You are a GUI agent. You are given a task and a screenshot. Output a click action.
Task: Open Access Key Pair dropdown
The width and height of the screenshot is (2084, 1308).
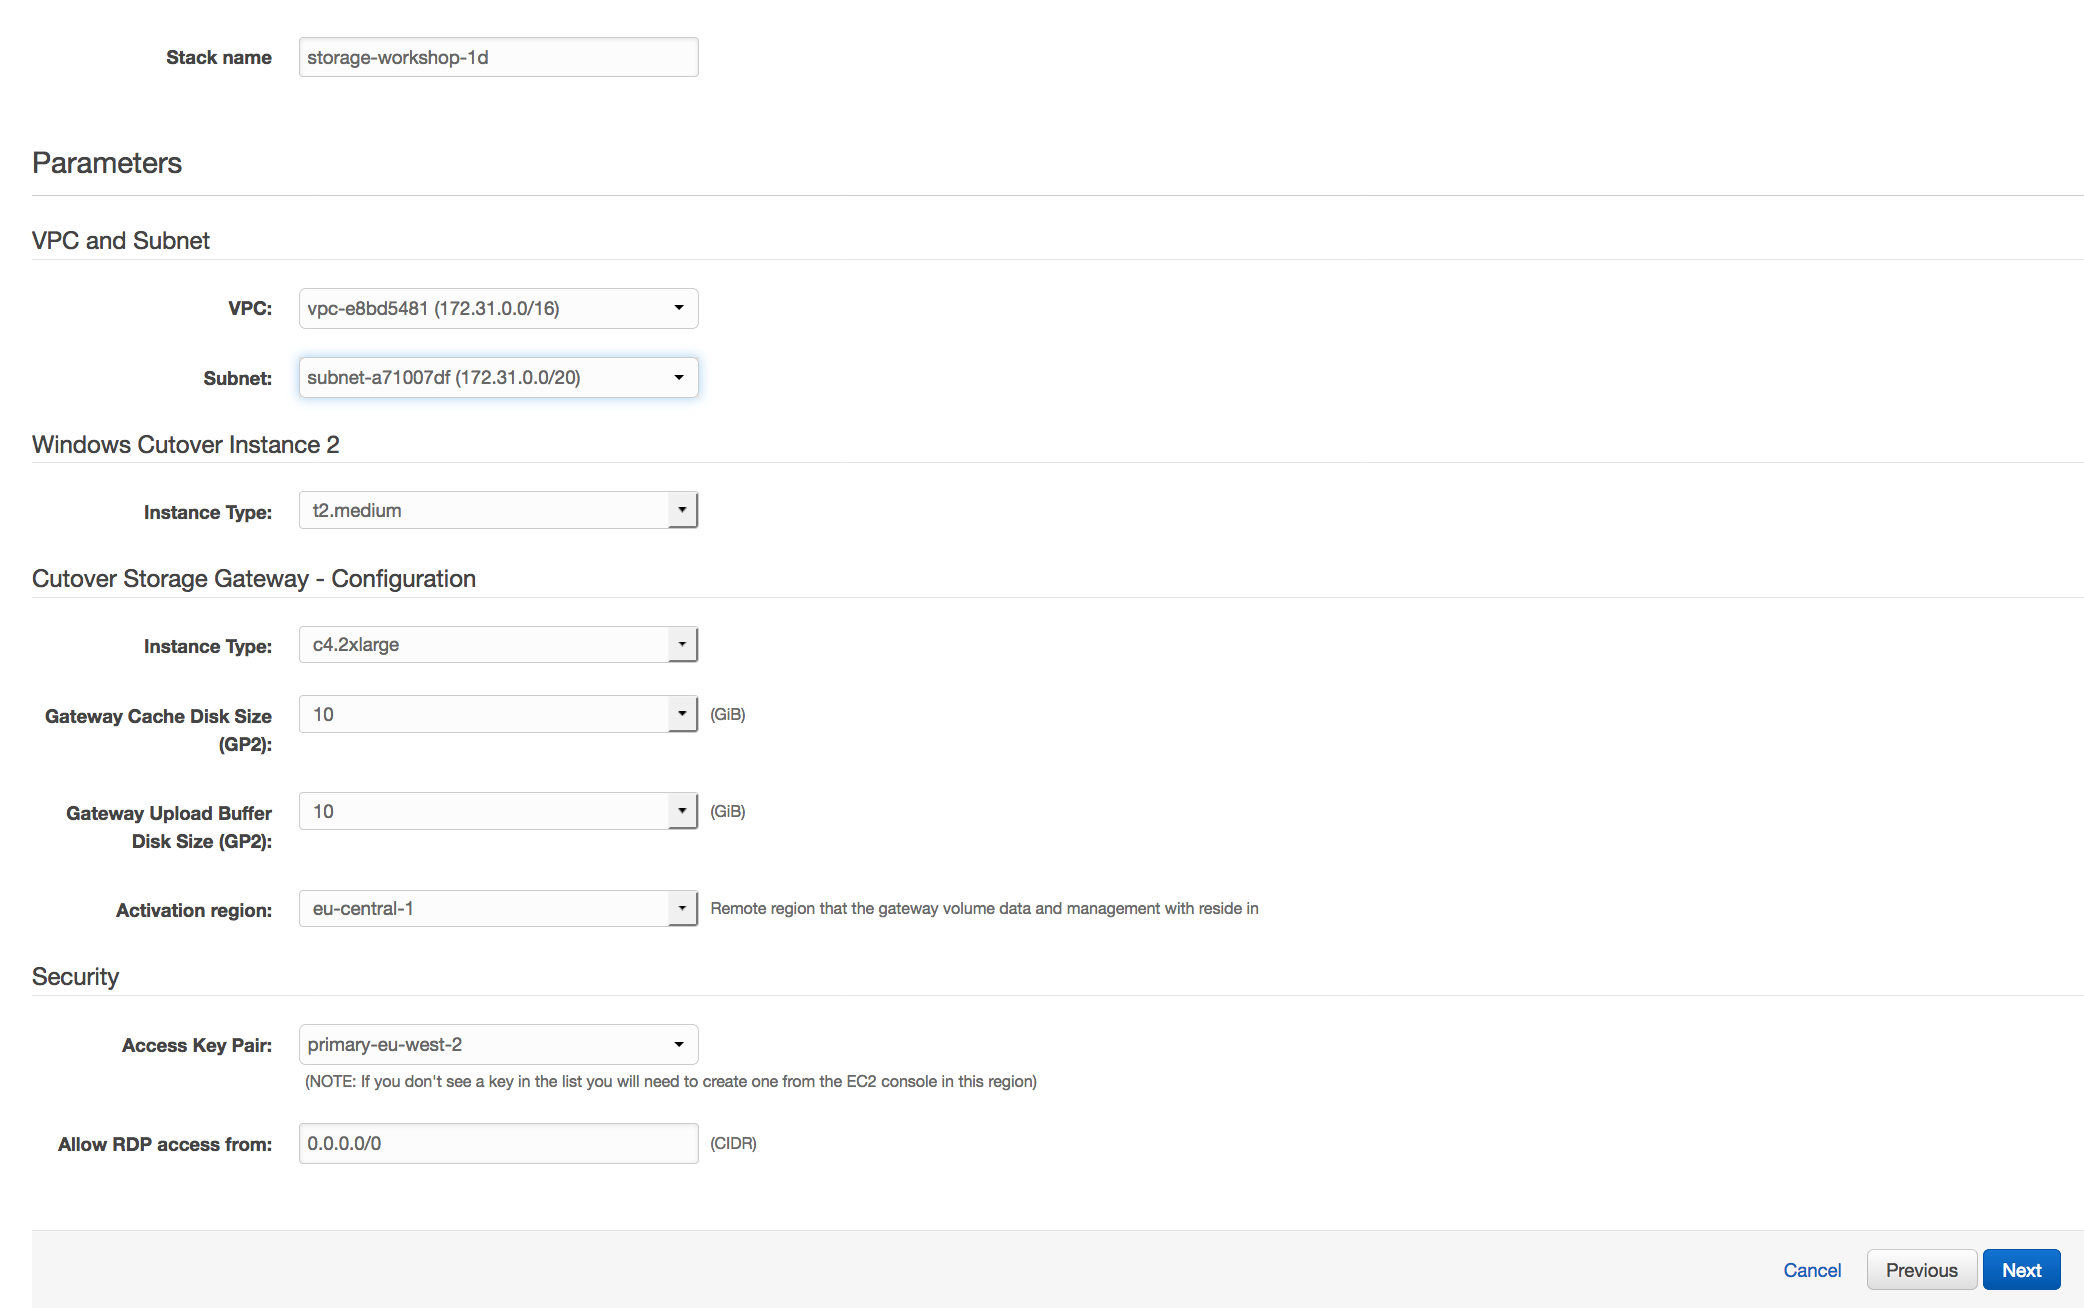(x=498, y=1044)
